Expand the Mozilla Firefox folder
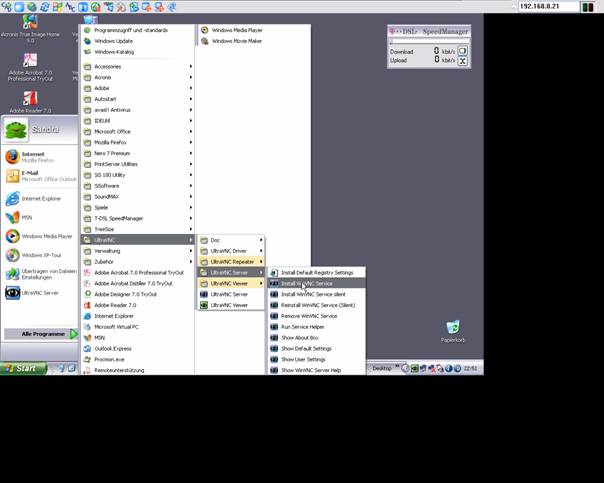This screenshot has height=483, width=604. coord(138,143)
